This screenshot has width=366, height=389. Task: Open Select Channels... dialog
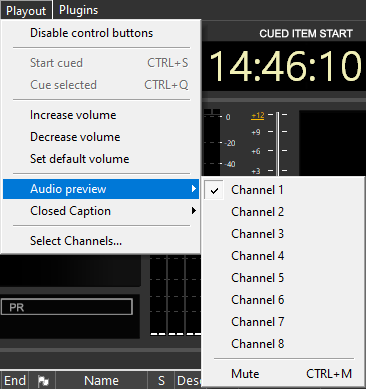tap(101, 241)
